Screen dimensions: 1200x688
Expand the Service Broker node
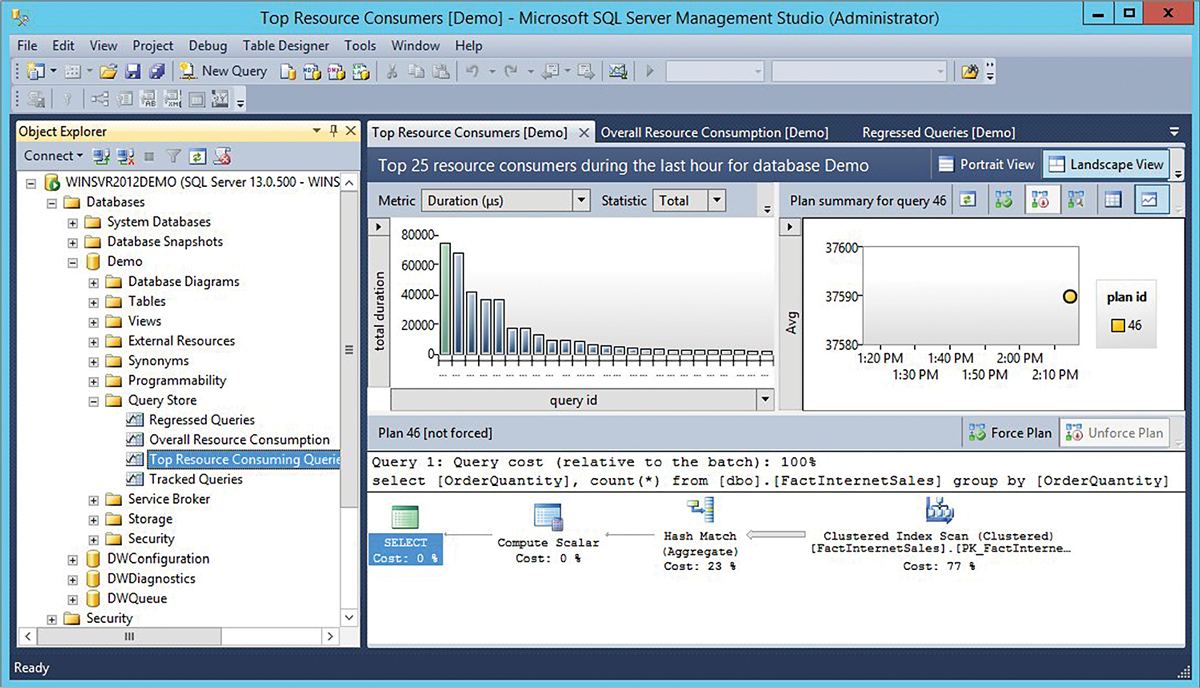[94, 499]
